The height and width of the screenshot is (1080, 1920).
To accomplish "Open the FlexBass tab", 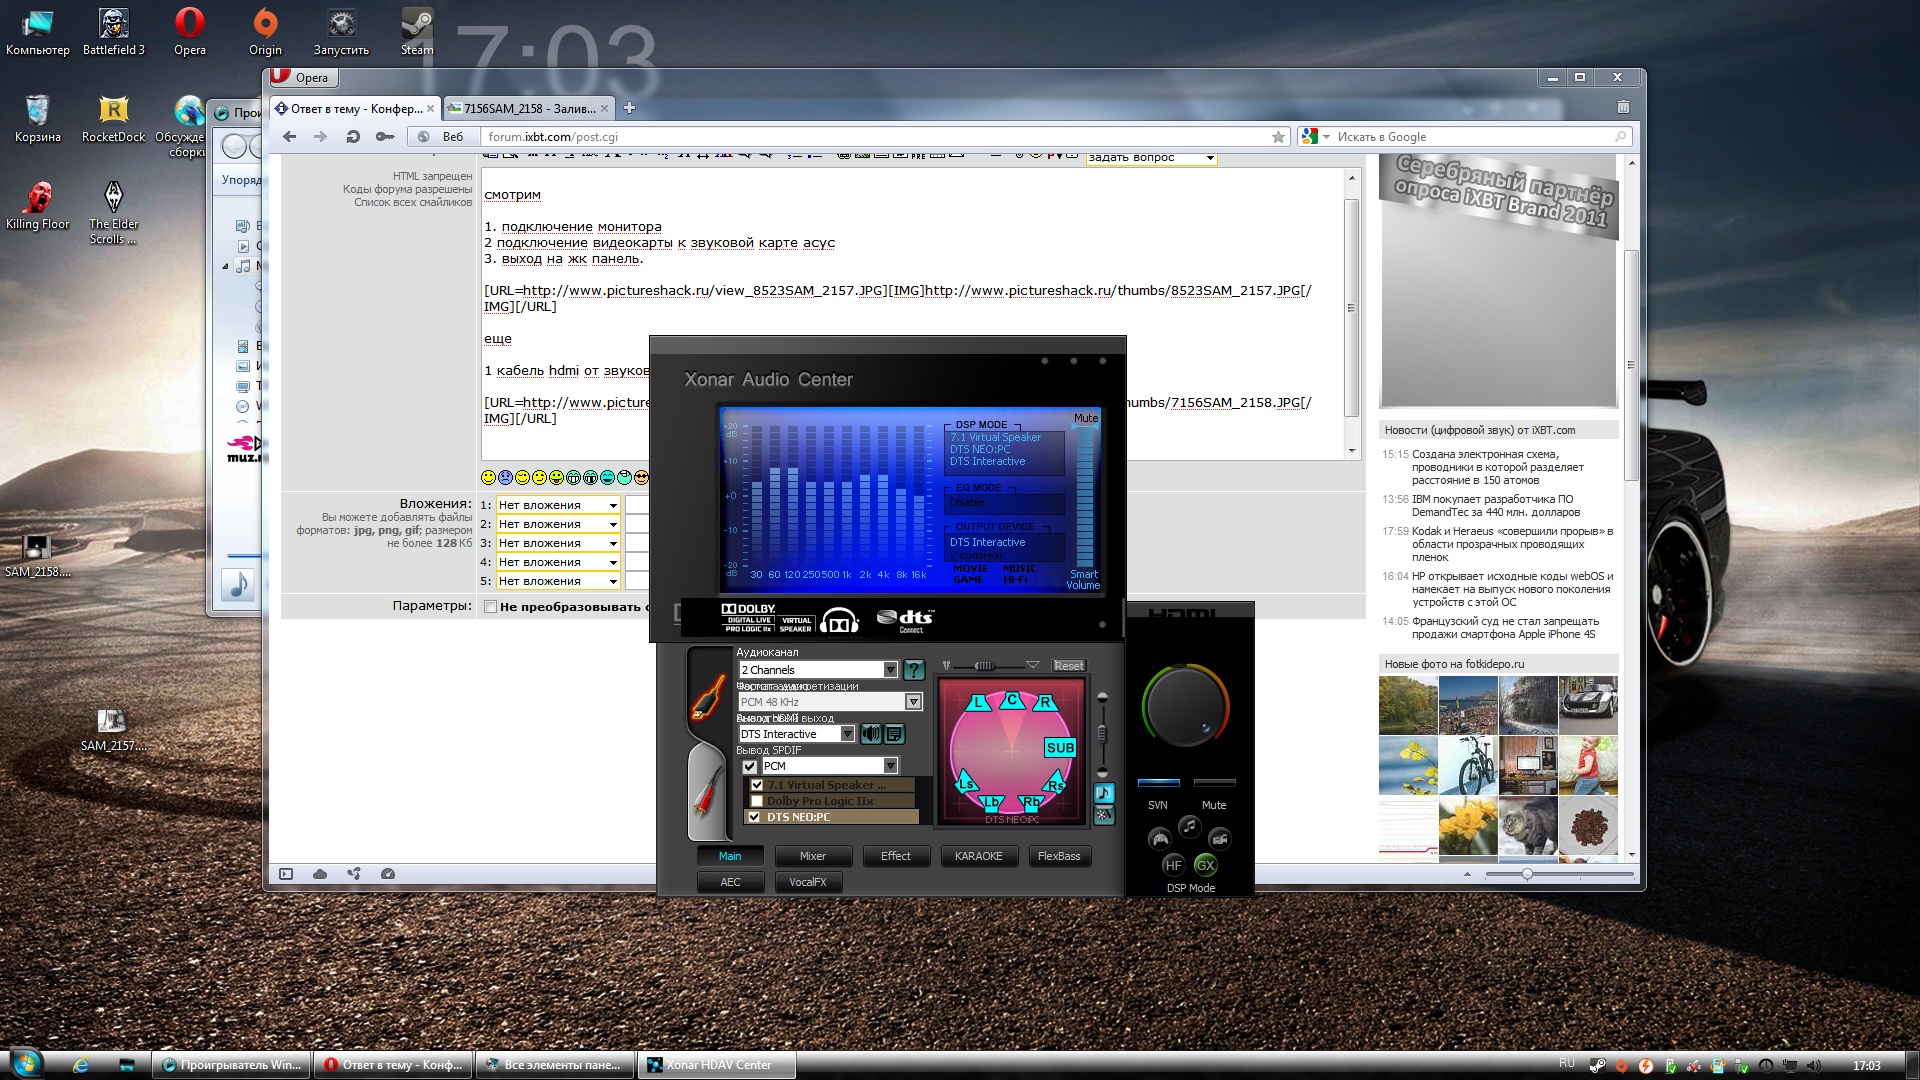I will click(1059, 856).
